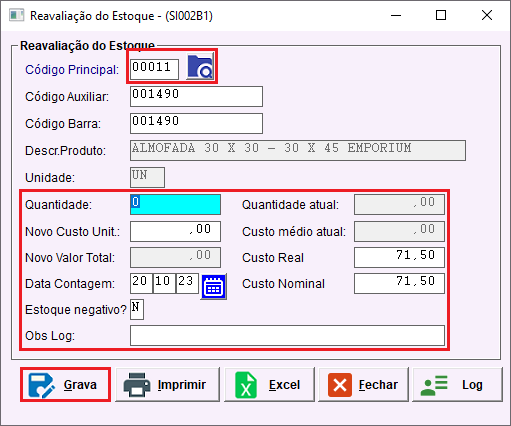Close the form with Fechar button

(363, 385)
